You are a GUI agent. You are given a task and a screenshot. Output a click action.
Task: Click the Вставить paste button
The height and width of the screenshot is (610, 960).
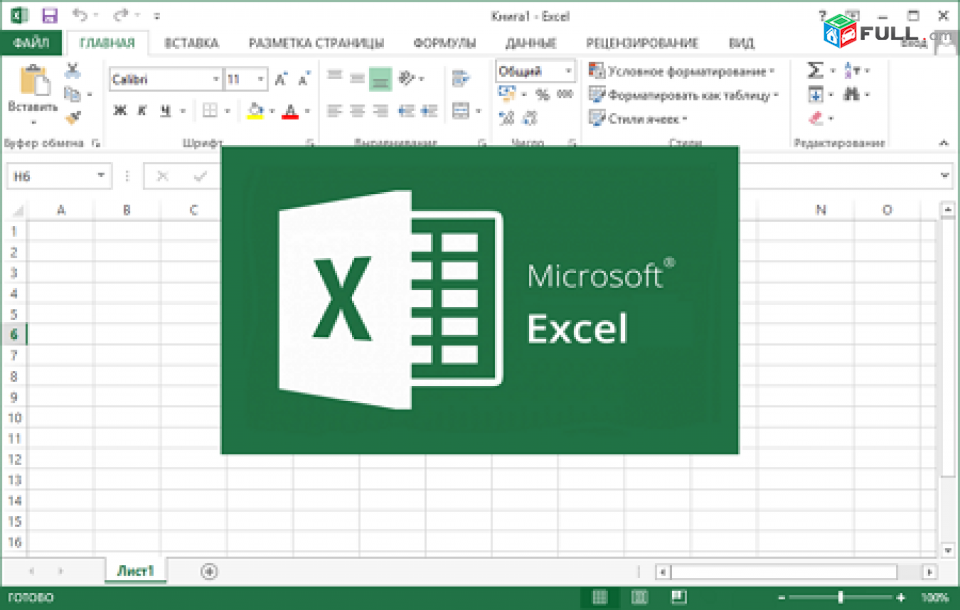pyautogui.click(x=33, y=92)
